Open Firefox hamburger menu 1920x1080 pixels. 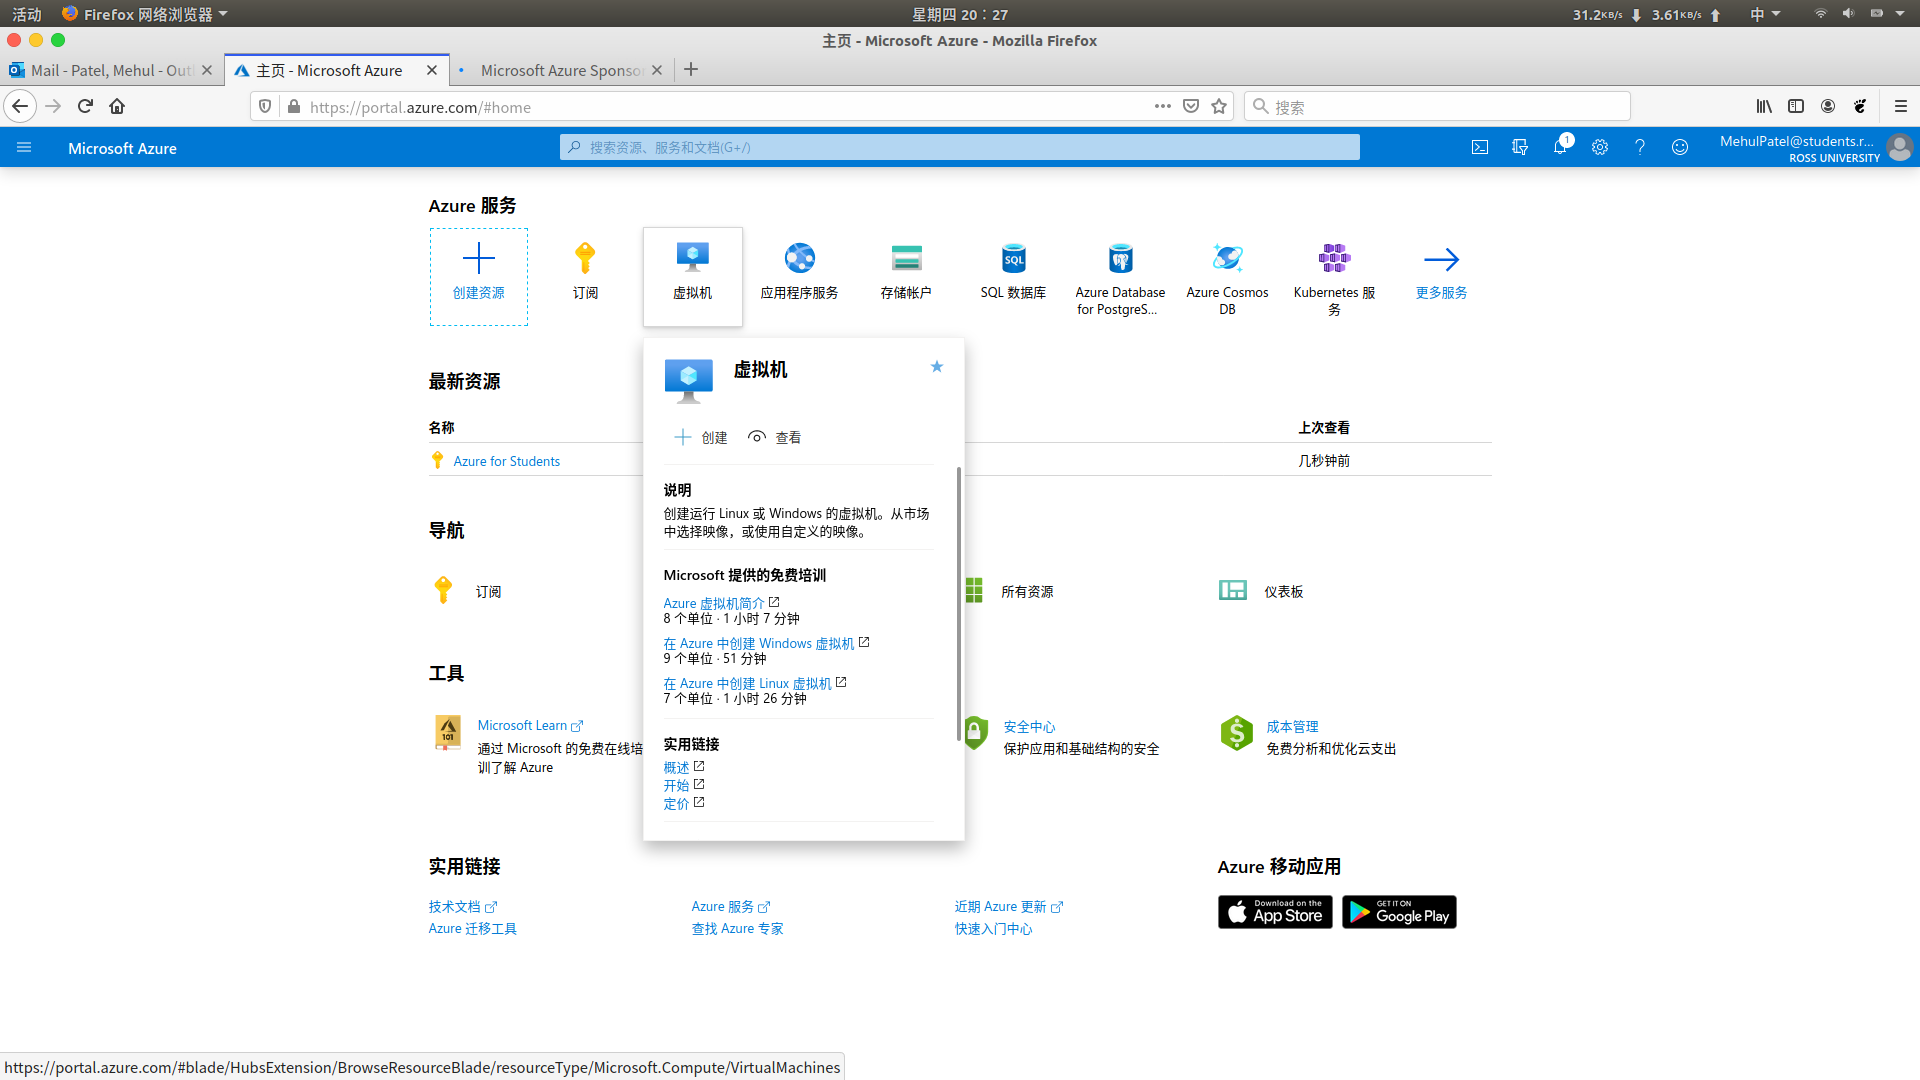(1901, 106)
